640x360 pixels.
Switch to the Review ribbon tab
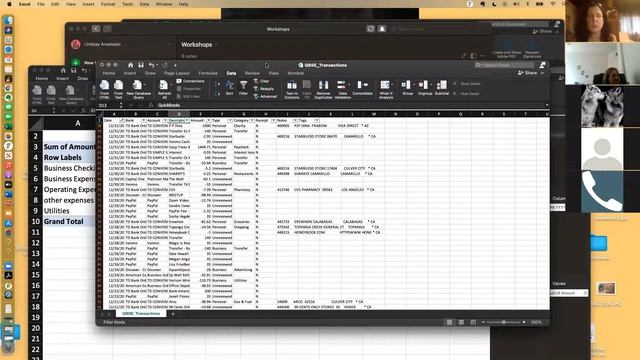click(x=252, y=73)
